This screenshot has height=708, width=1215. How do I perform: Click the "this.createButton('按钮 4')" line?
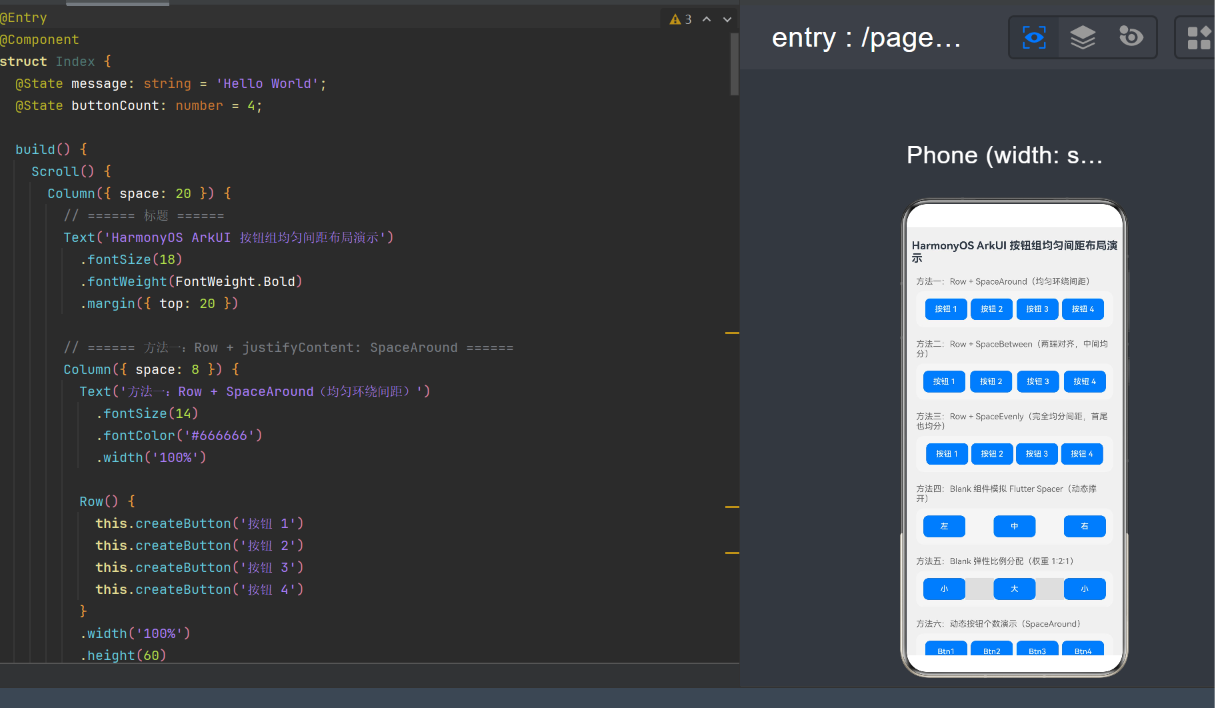[199, 589]
